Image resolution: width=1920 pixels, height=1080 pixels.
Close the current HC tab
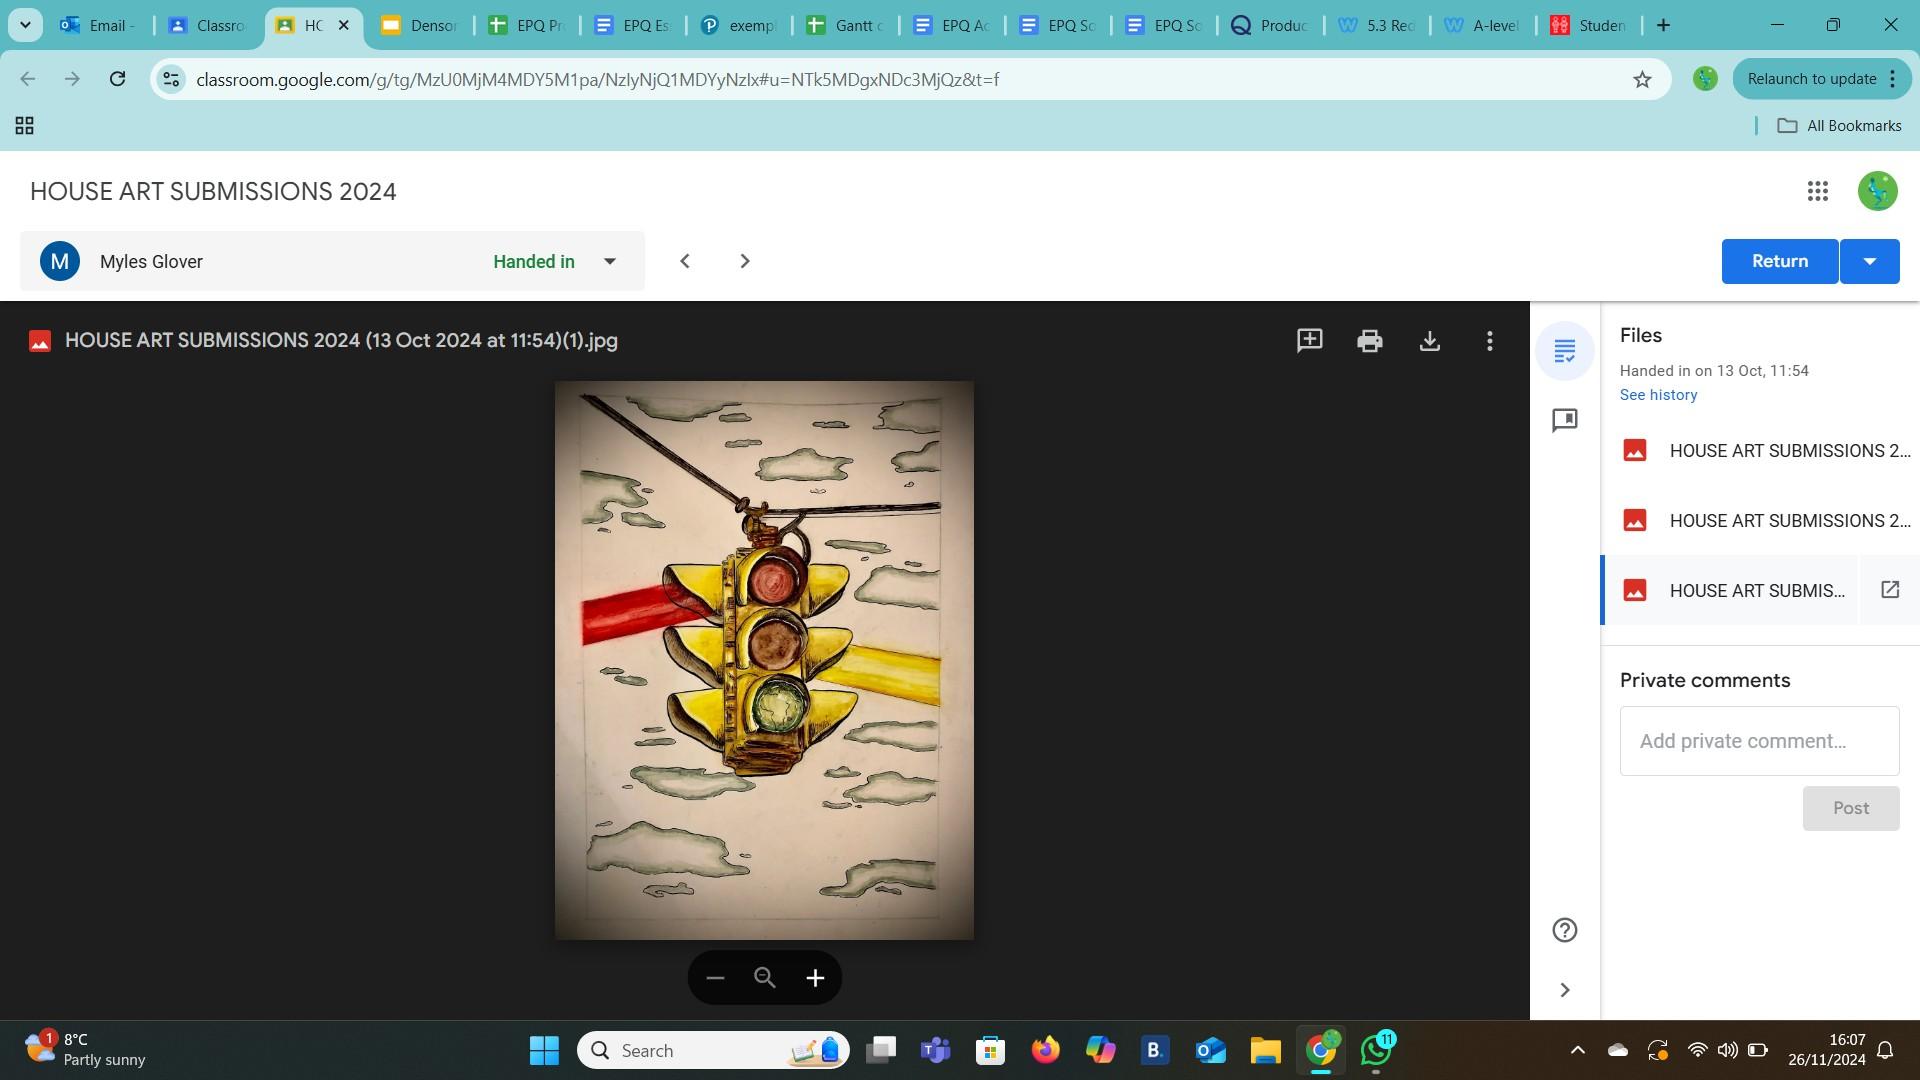[343, 25]
